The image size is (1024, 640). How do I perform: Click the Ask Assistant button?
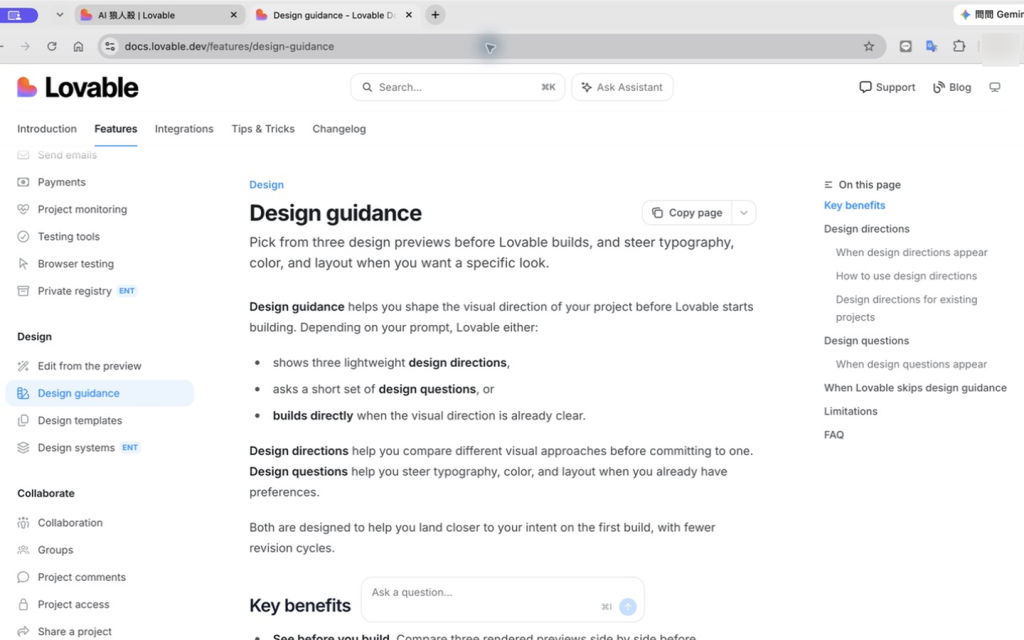click(x=622, y=88)
